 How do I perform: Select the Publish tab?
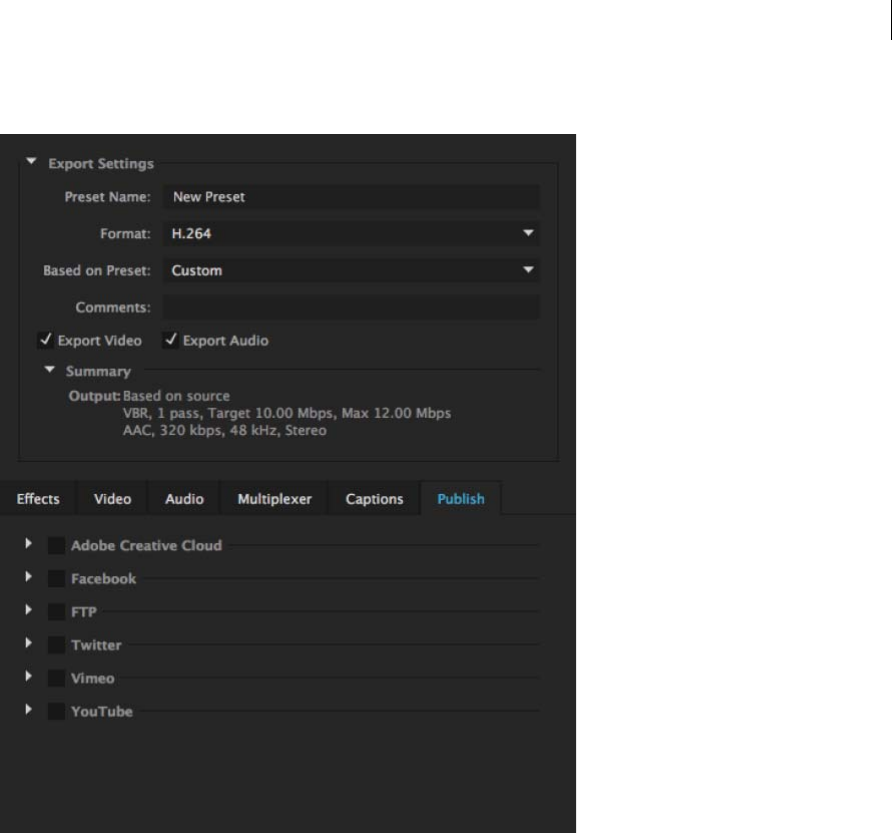pyautogui.click(x=461, y=499)
